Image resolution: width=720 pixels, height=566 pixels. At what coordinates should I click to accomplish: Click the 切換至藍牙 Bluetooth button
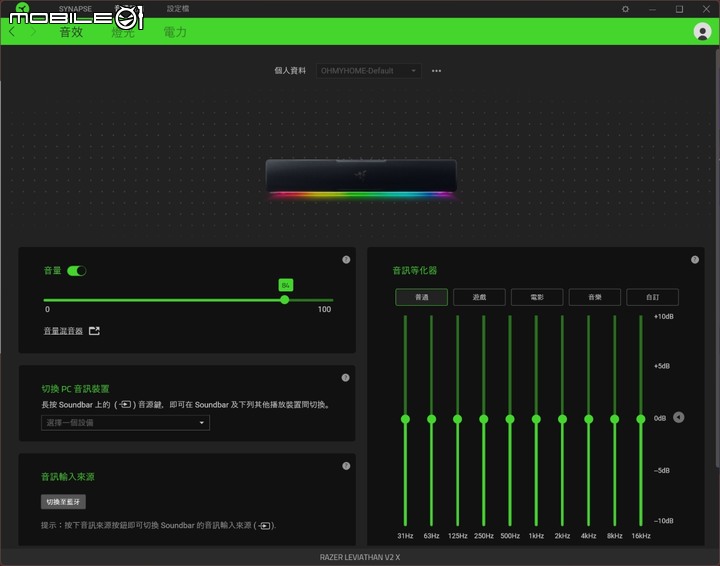tap(63, 502)
